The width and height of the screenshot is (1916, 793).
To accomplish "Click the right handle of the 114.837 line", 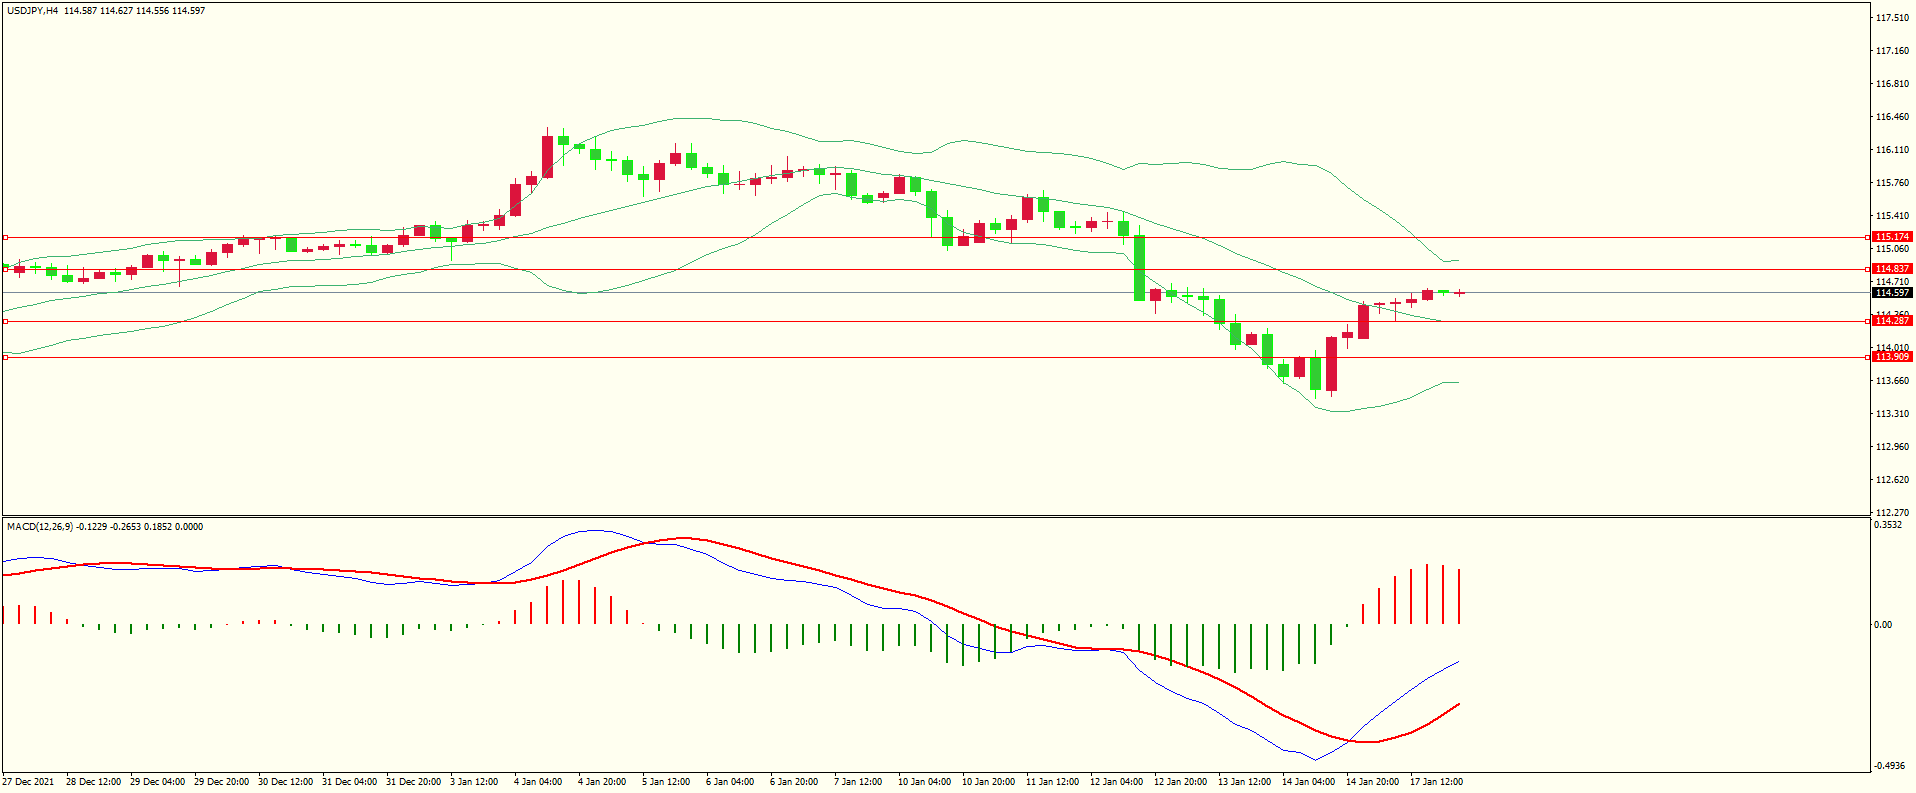I will [1870, 269].
